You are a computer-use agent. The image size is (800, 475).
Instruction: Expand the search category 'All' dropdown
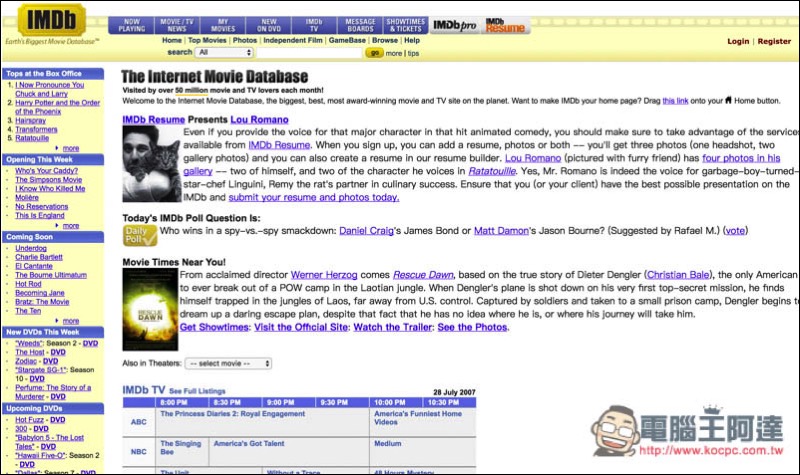224,52
